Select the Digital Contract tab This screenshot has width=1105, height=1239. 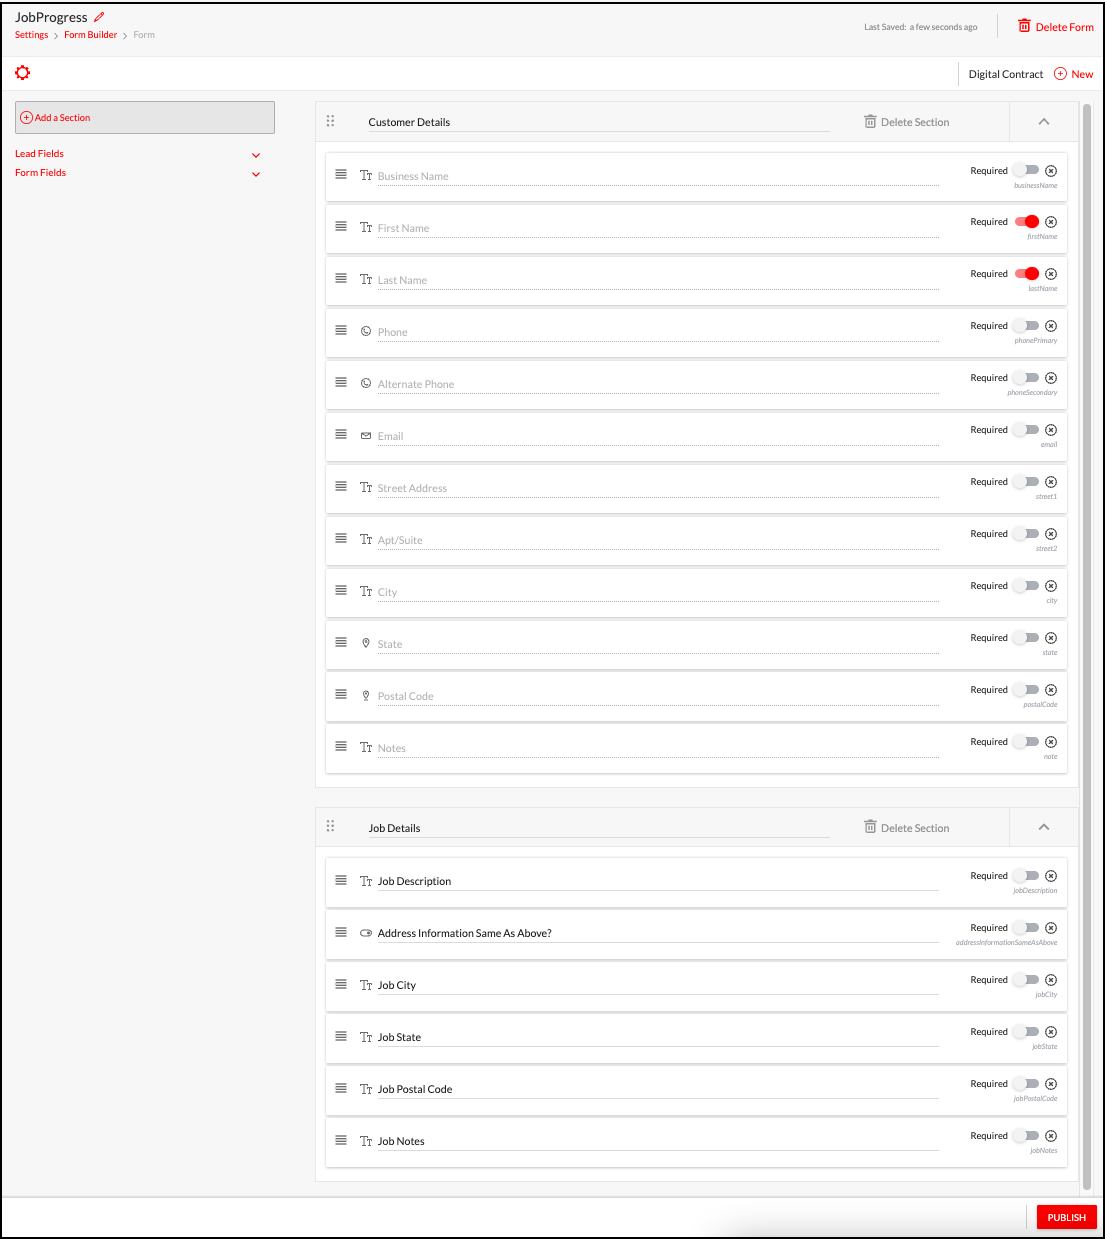(1005, 74)
